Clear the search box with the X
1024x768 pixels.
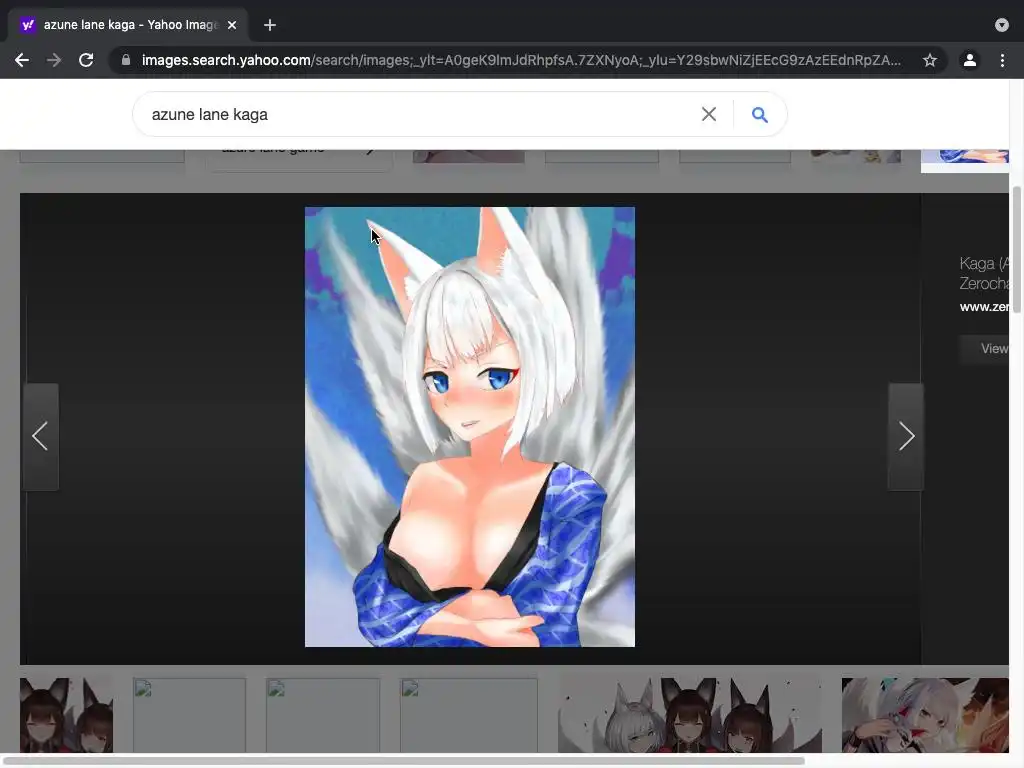coord(709,114)
